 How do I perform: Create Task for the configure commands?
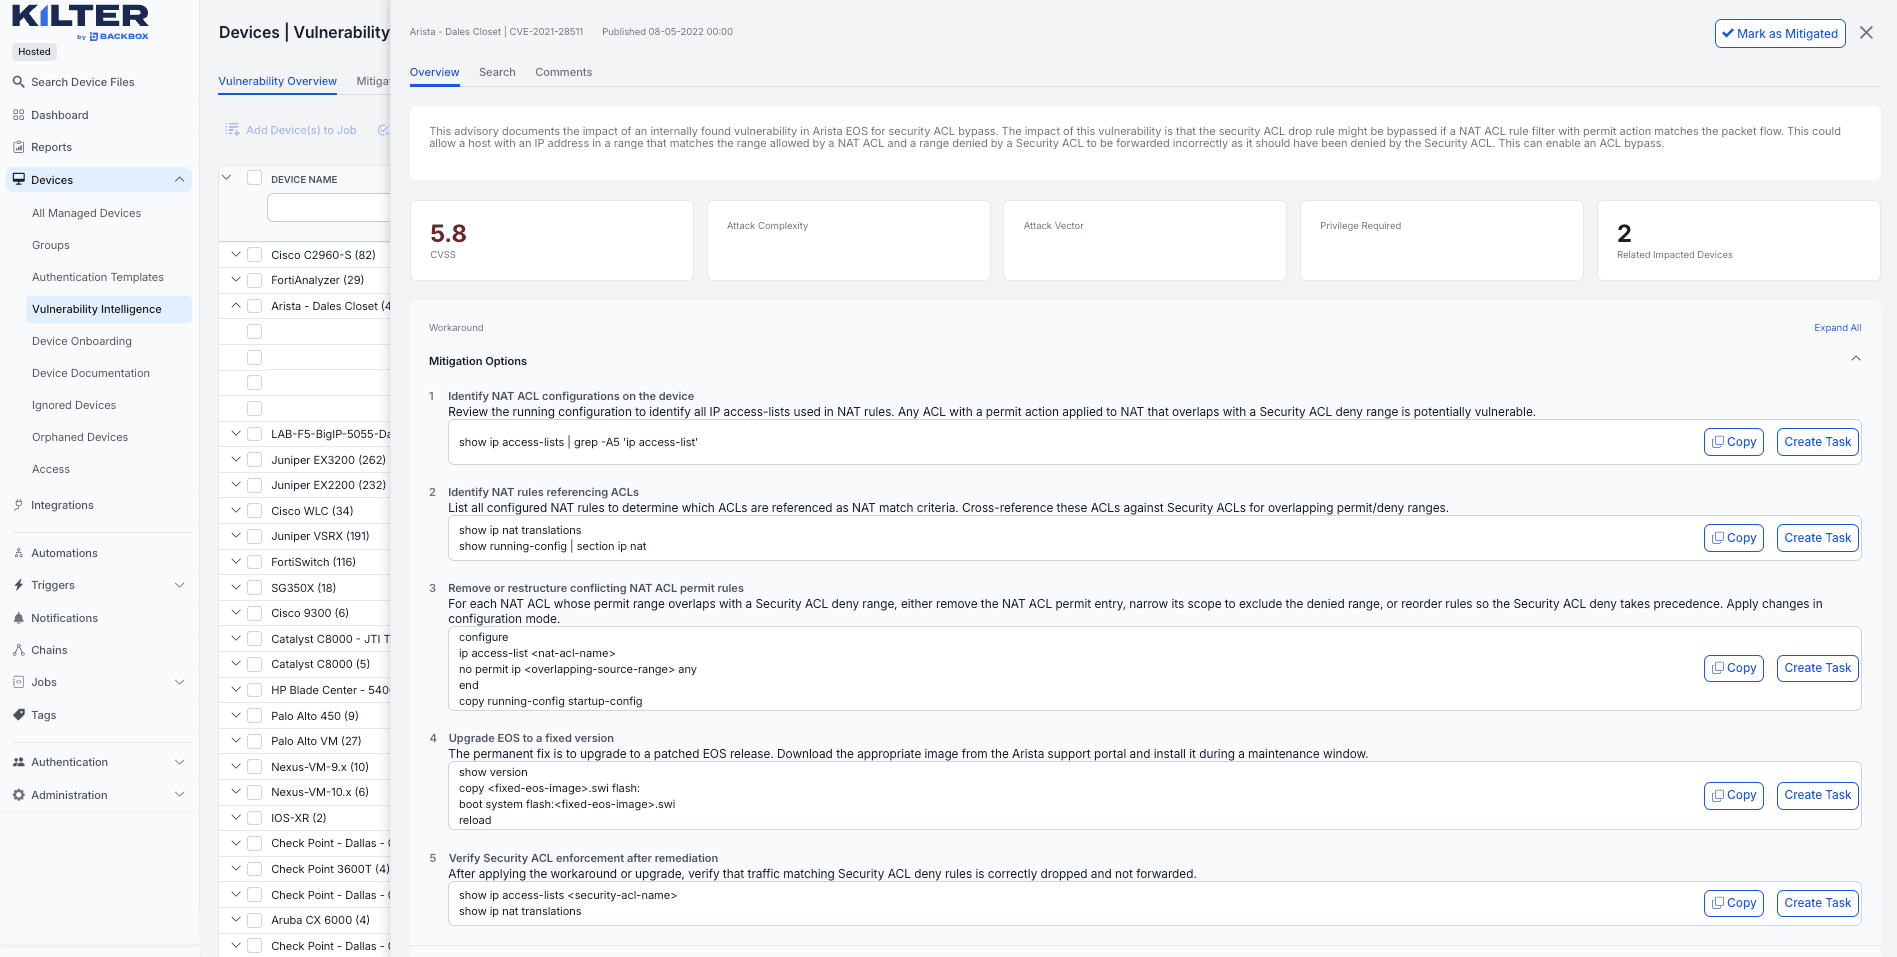tap(1817, 668)
